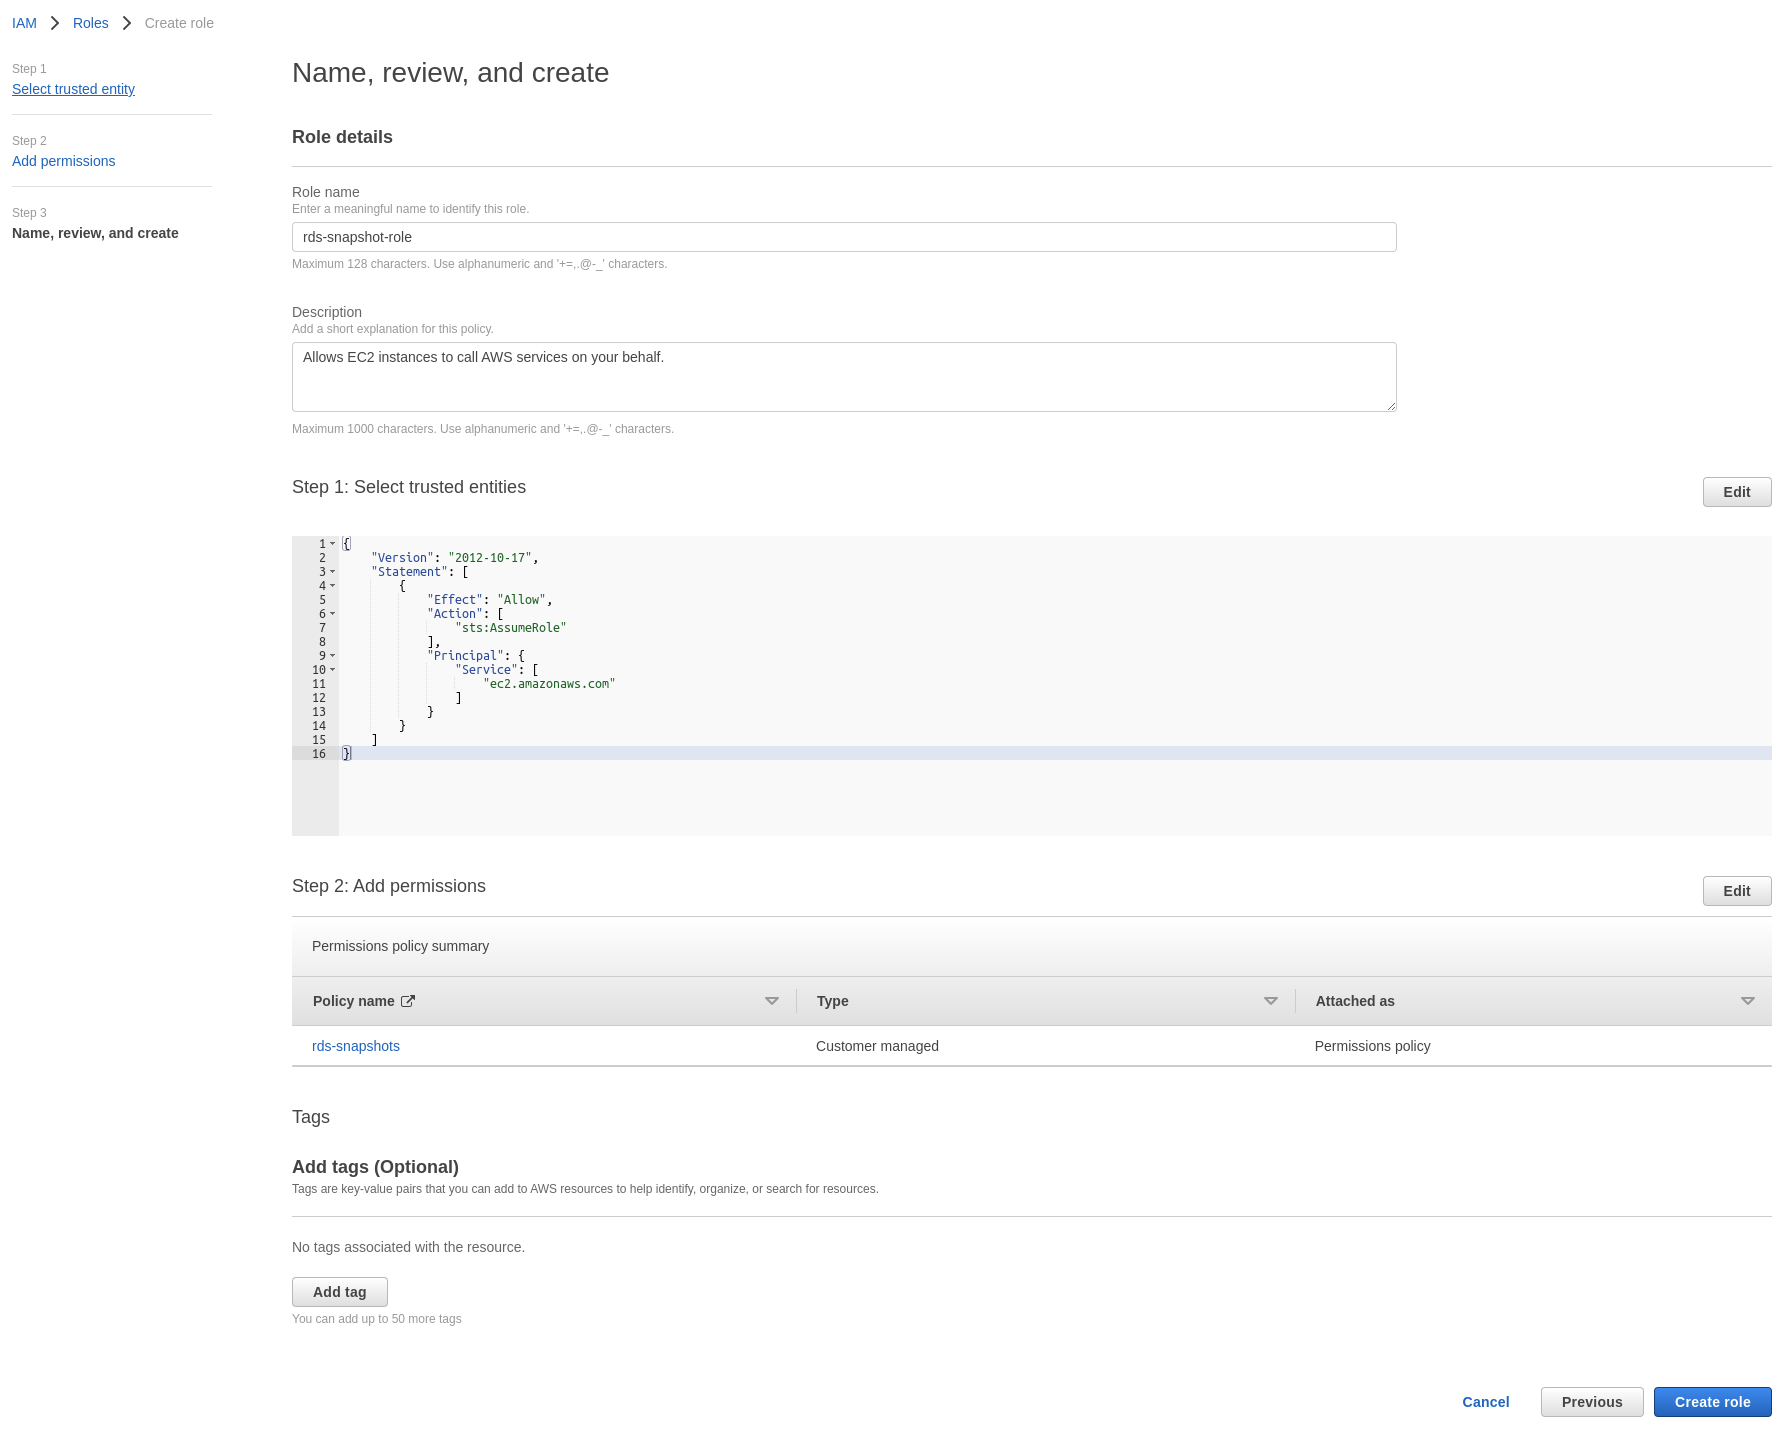Collapse the Statement array fold on line 3
This screenshot has height=1432, width=1784.
[x=333, y=571]
